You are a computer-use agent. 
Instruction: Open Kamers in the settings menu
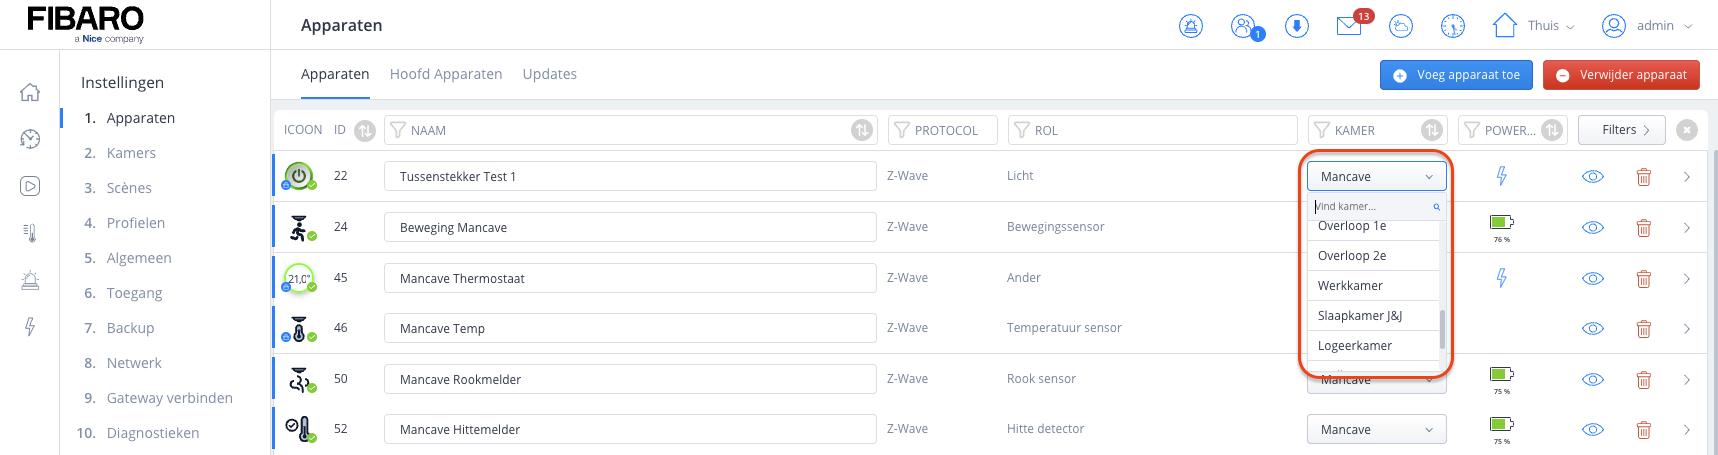(x=131, y=153)
